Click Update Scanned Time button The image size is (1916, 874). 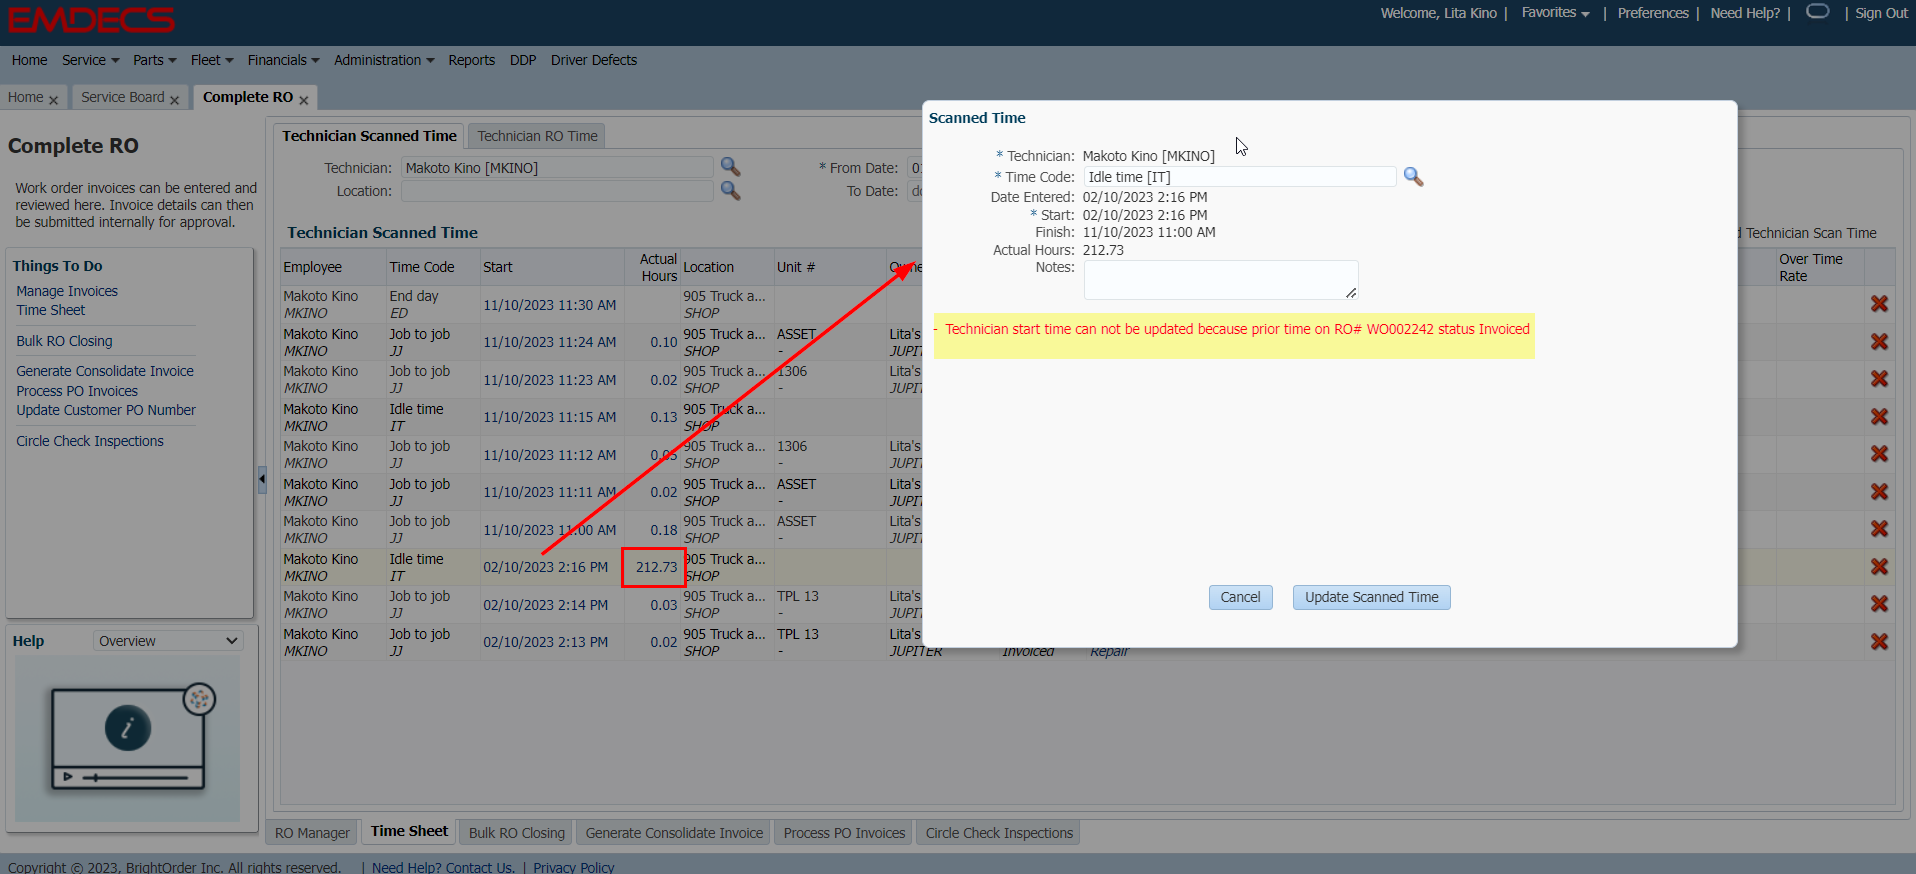coord(1371,597)
